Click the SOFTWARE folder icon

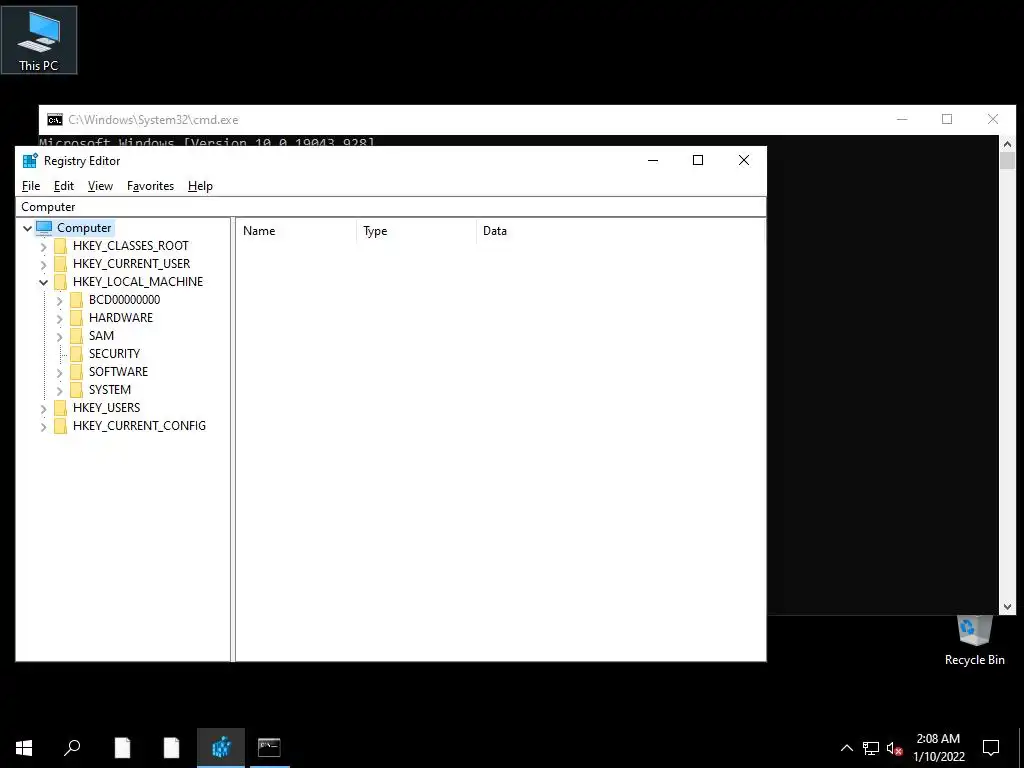76,372
